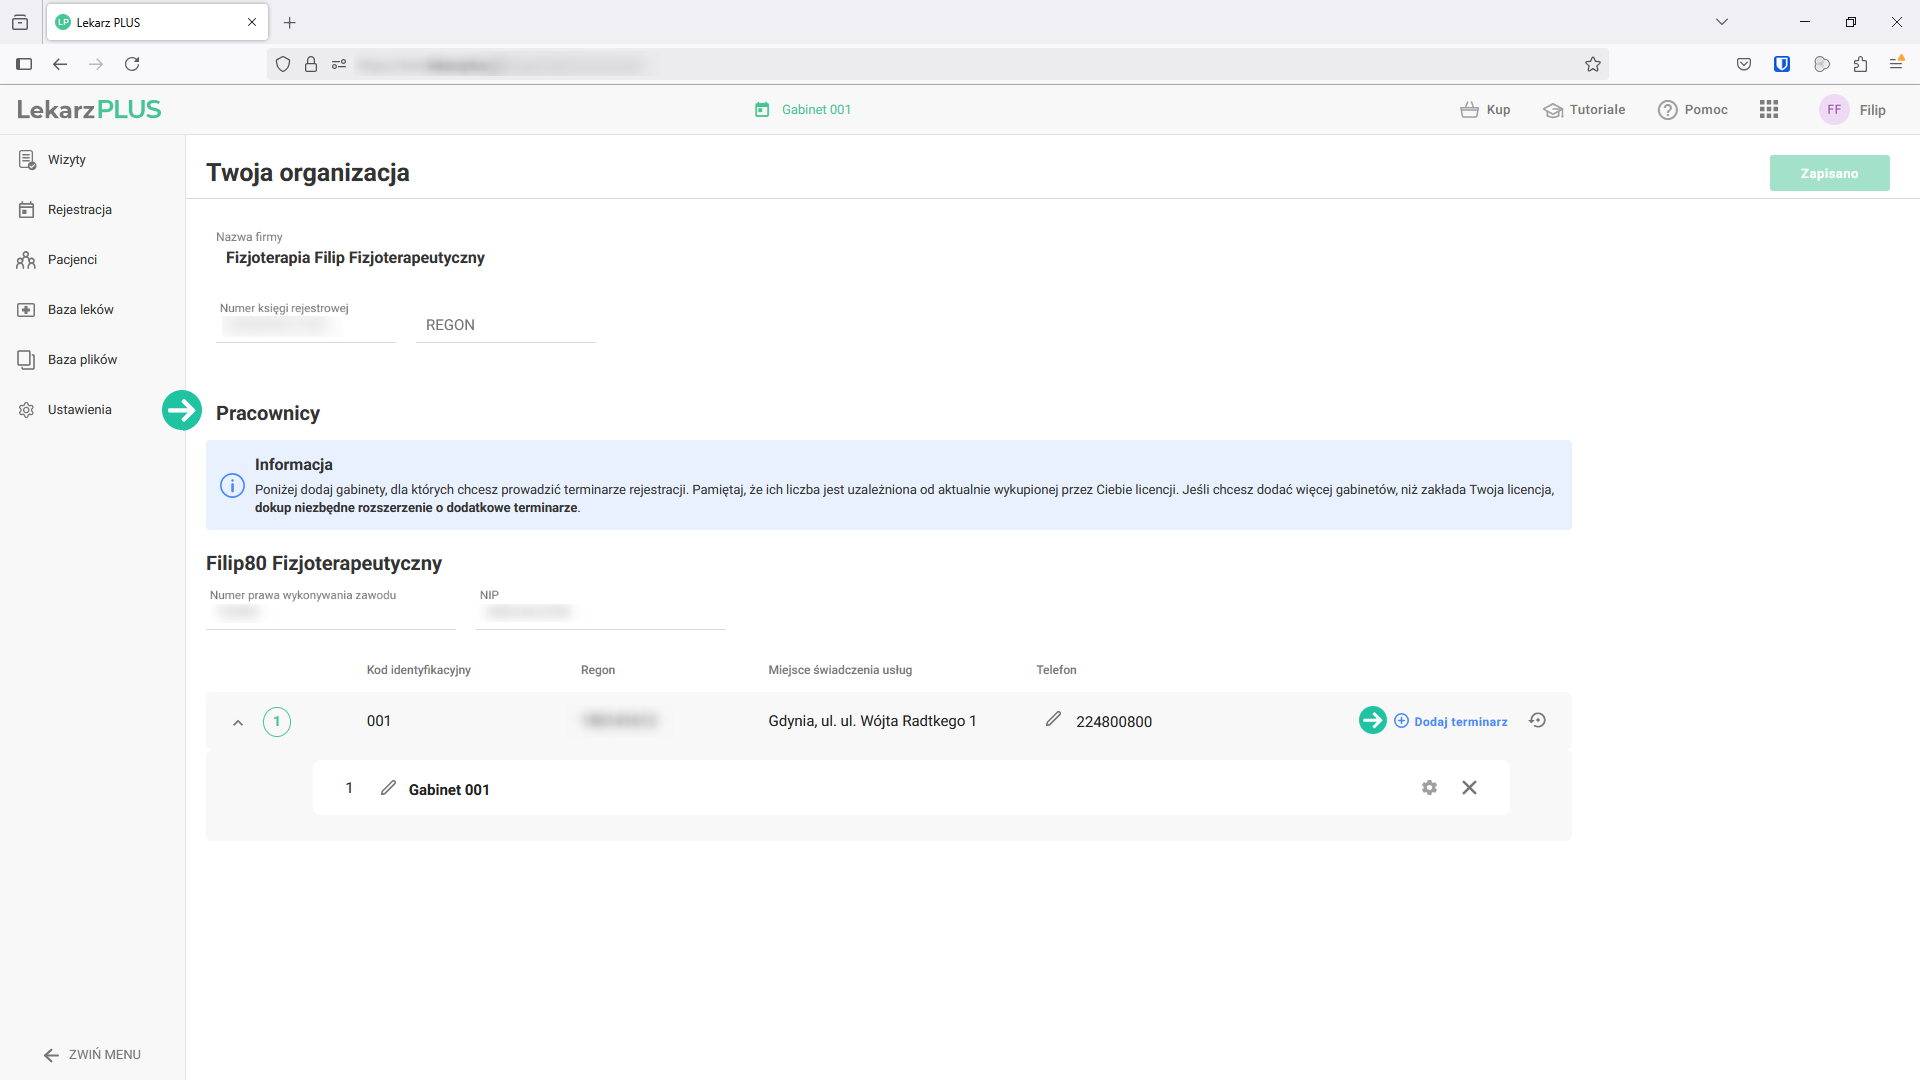Open the Filip user profile menu
This screenshot has height=1080, width=1920.
pyautogui.click(x=1853, y=110)
